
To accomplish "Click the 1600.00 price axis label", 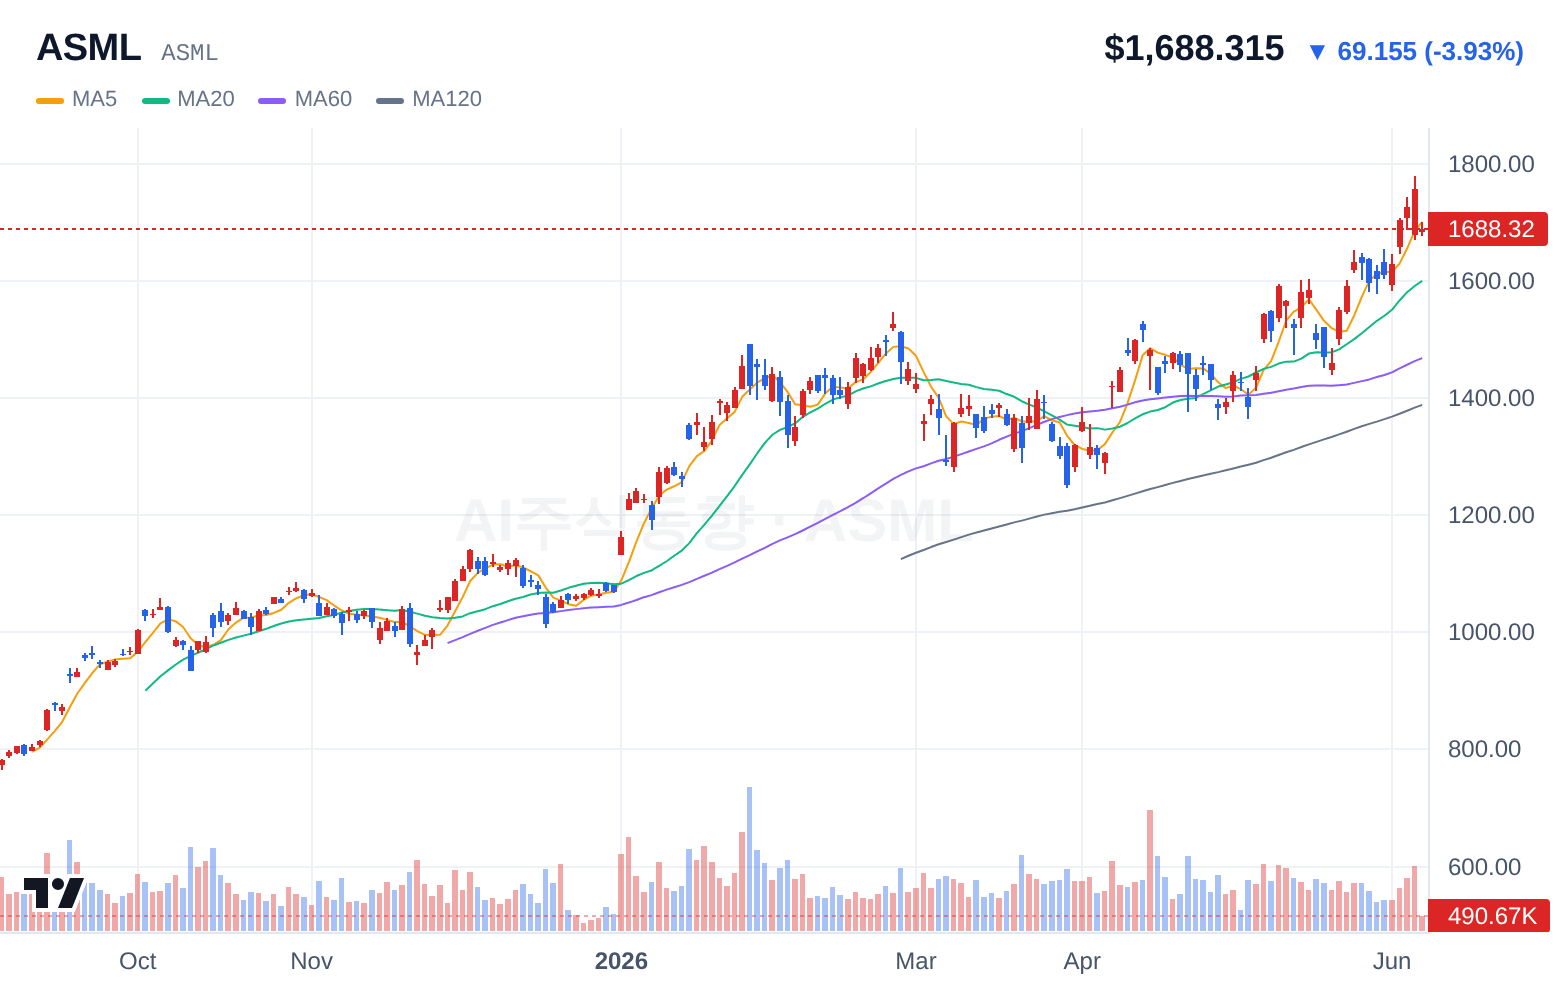I will coord(1491,281).
